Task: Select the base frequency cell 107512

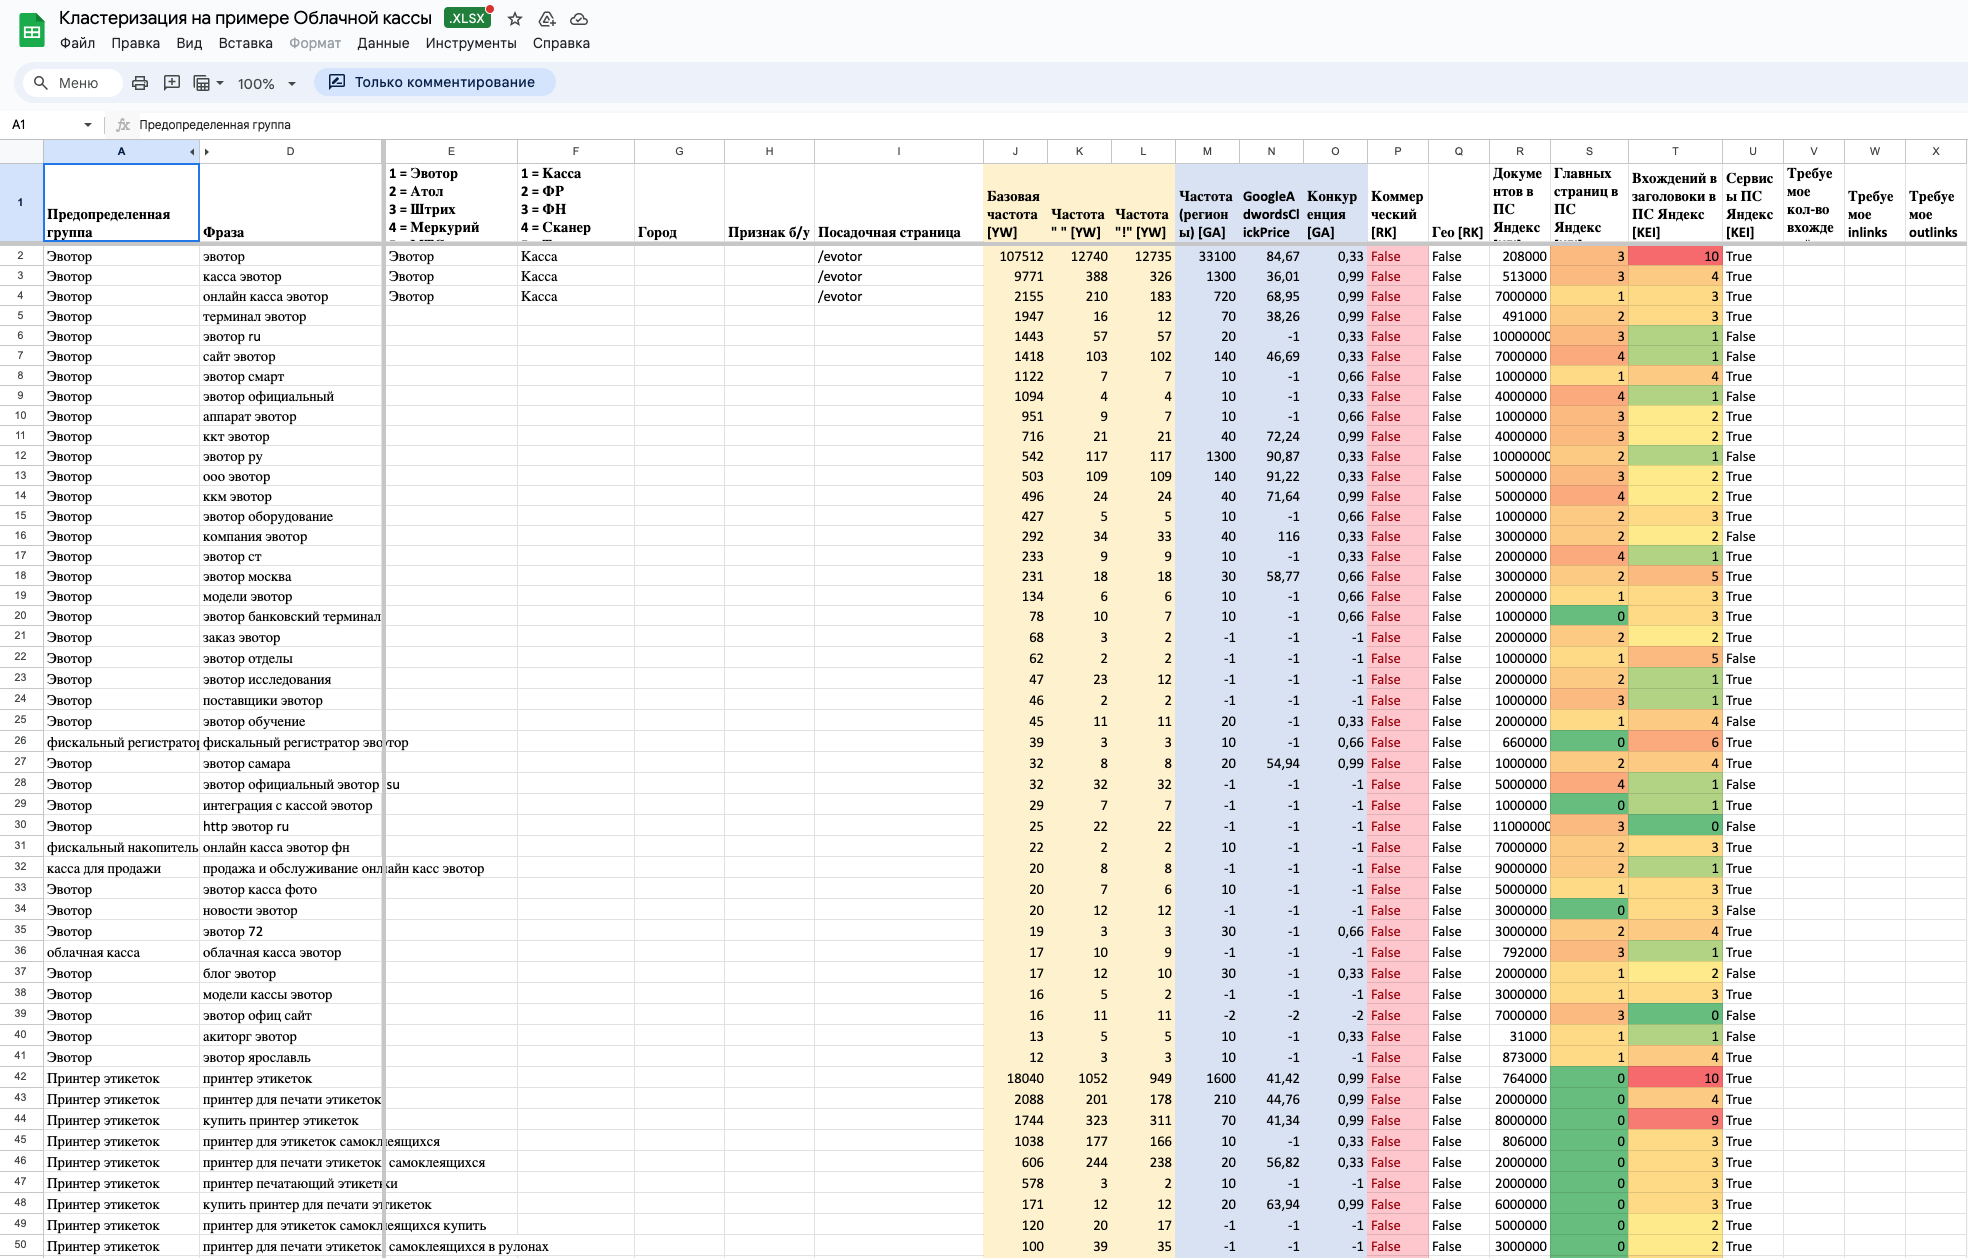Action: pyautogui.click(x=1015, y=256)
